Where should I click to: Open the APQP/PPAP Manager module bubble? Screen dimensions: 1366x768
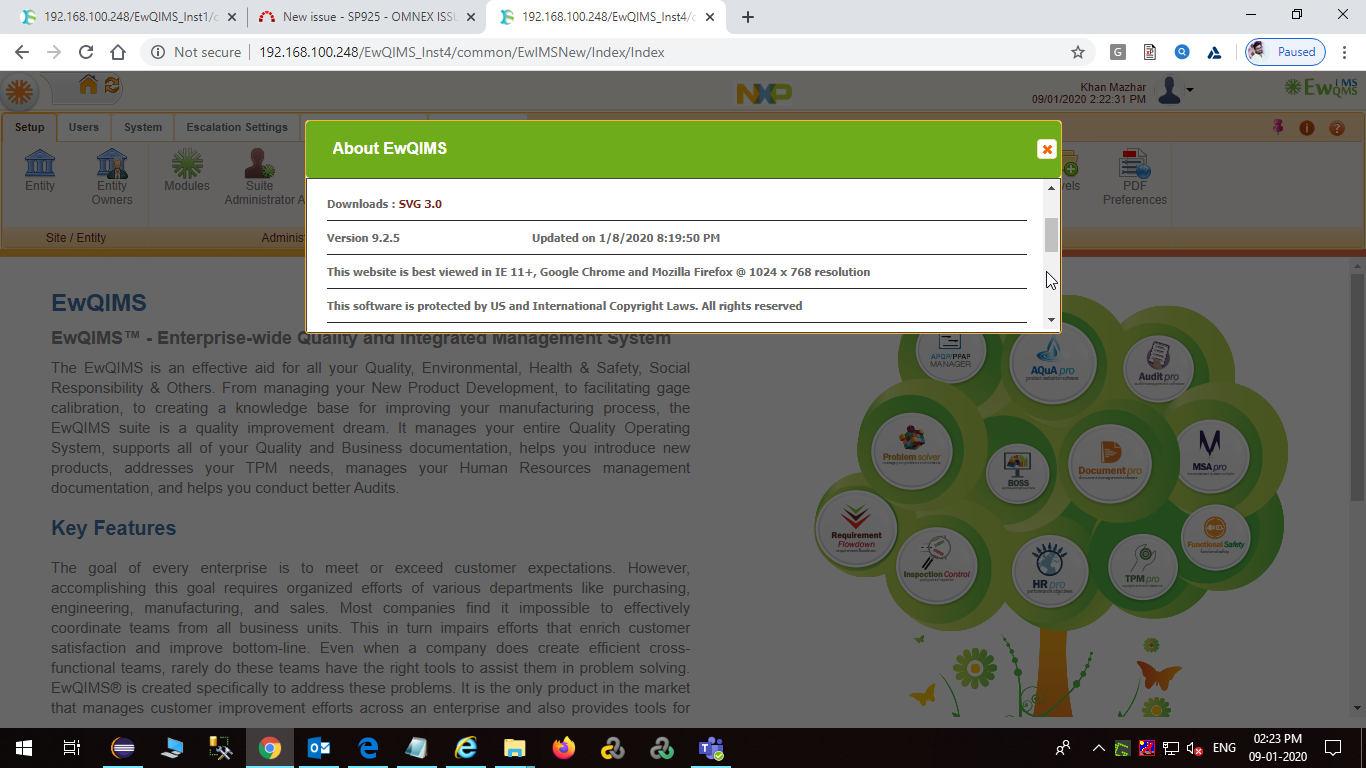point(950,353)
